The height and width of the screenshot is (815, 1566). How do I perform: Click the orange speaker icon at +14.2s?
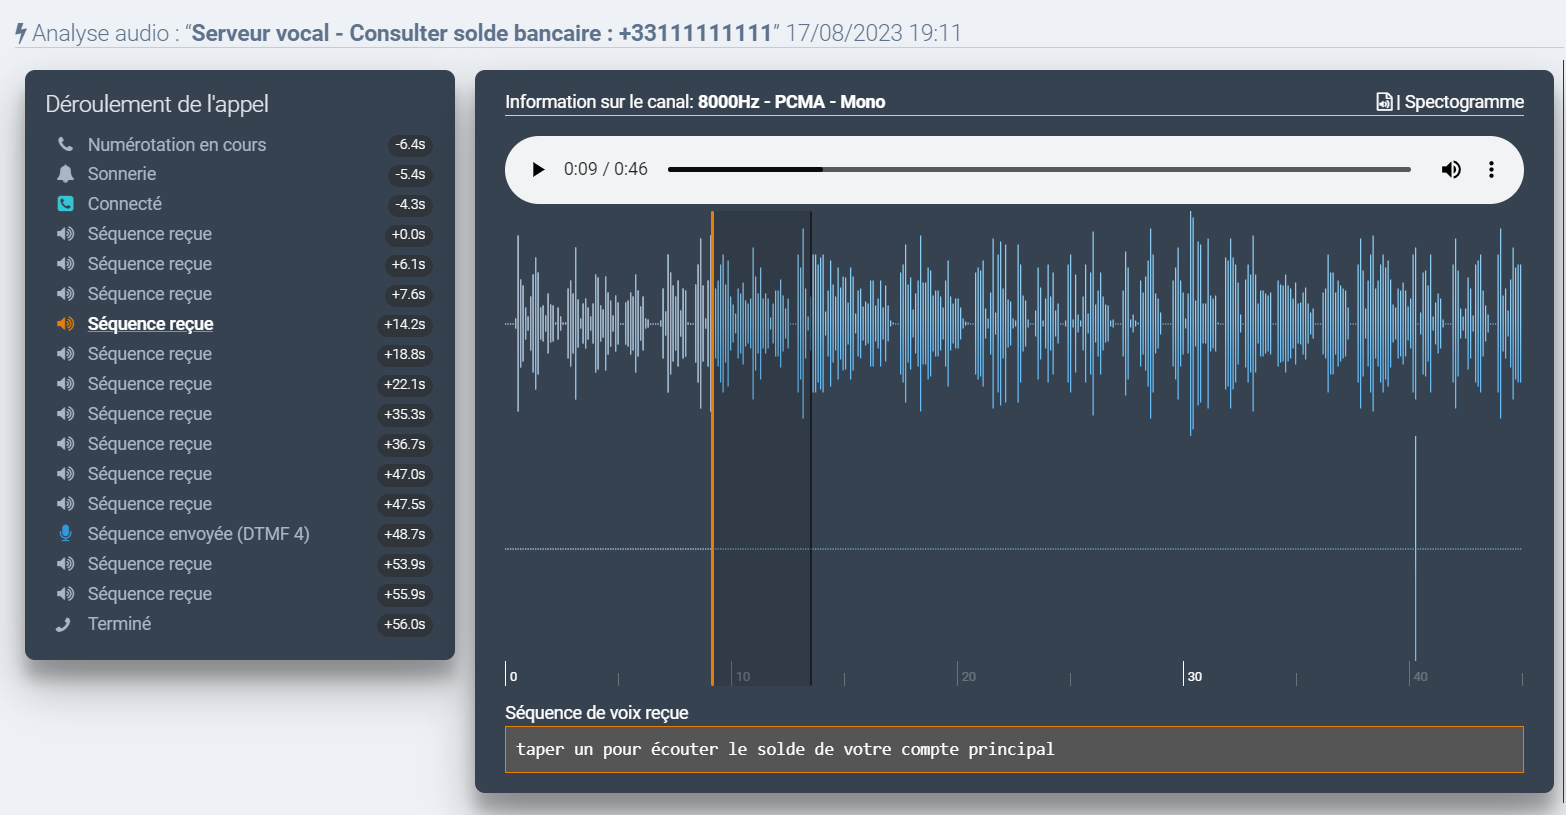tap(65, 324)
